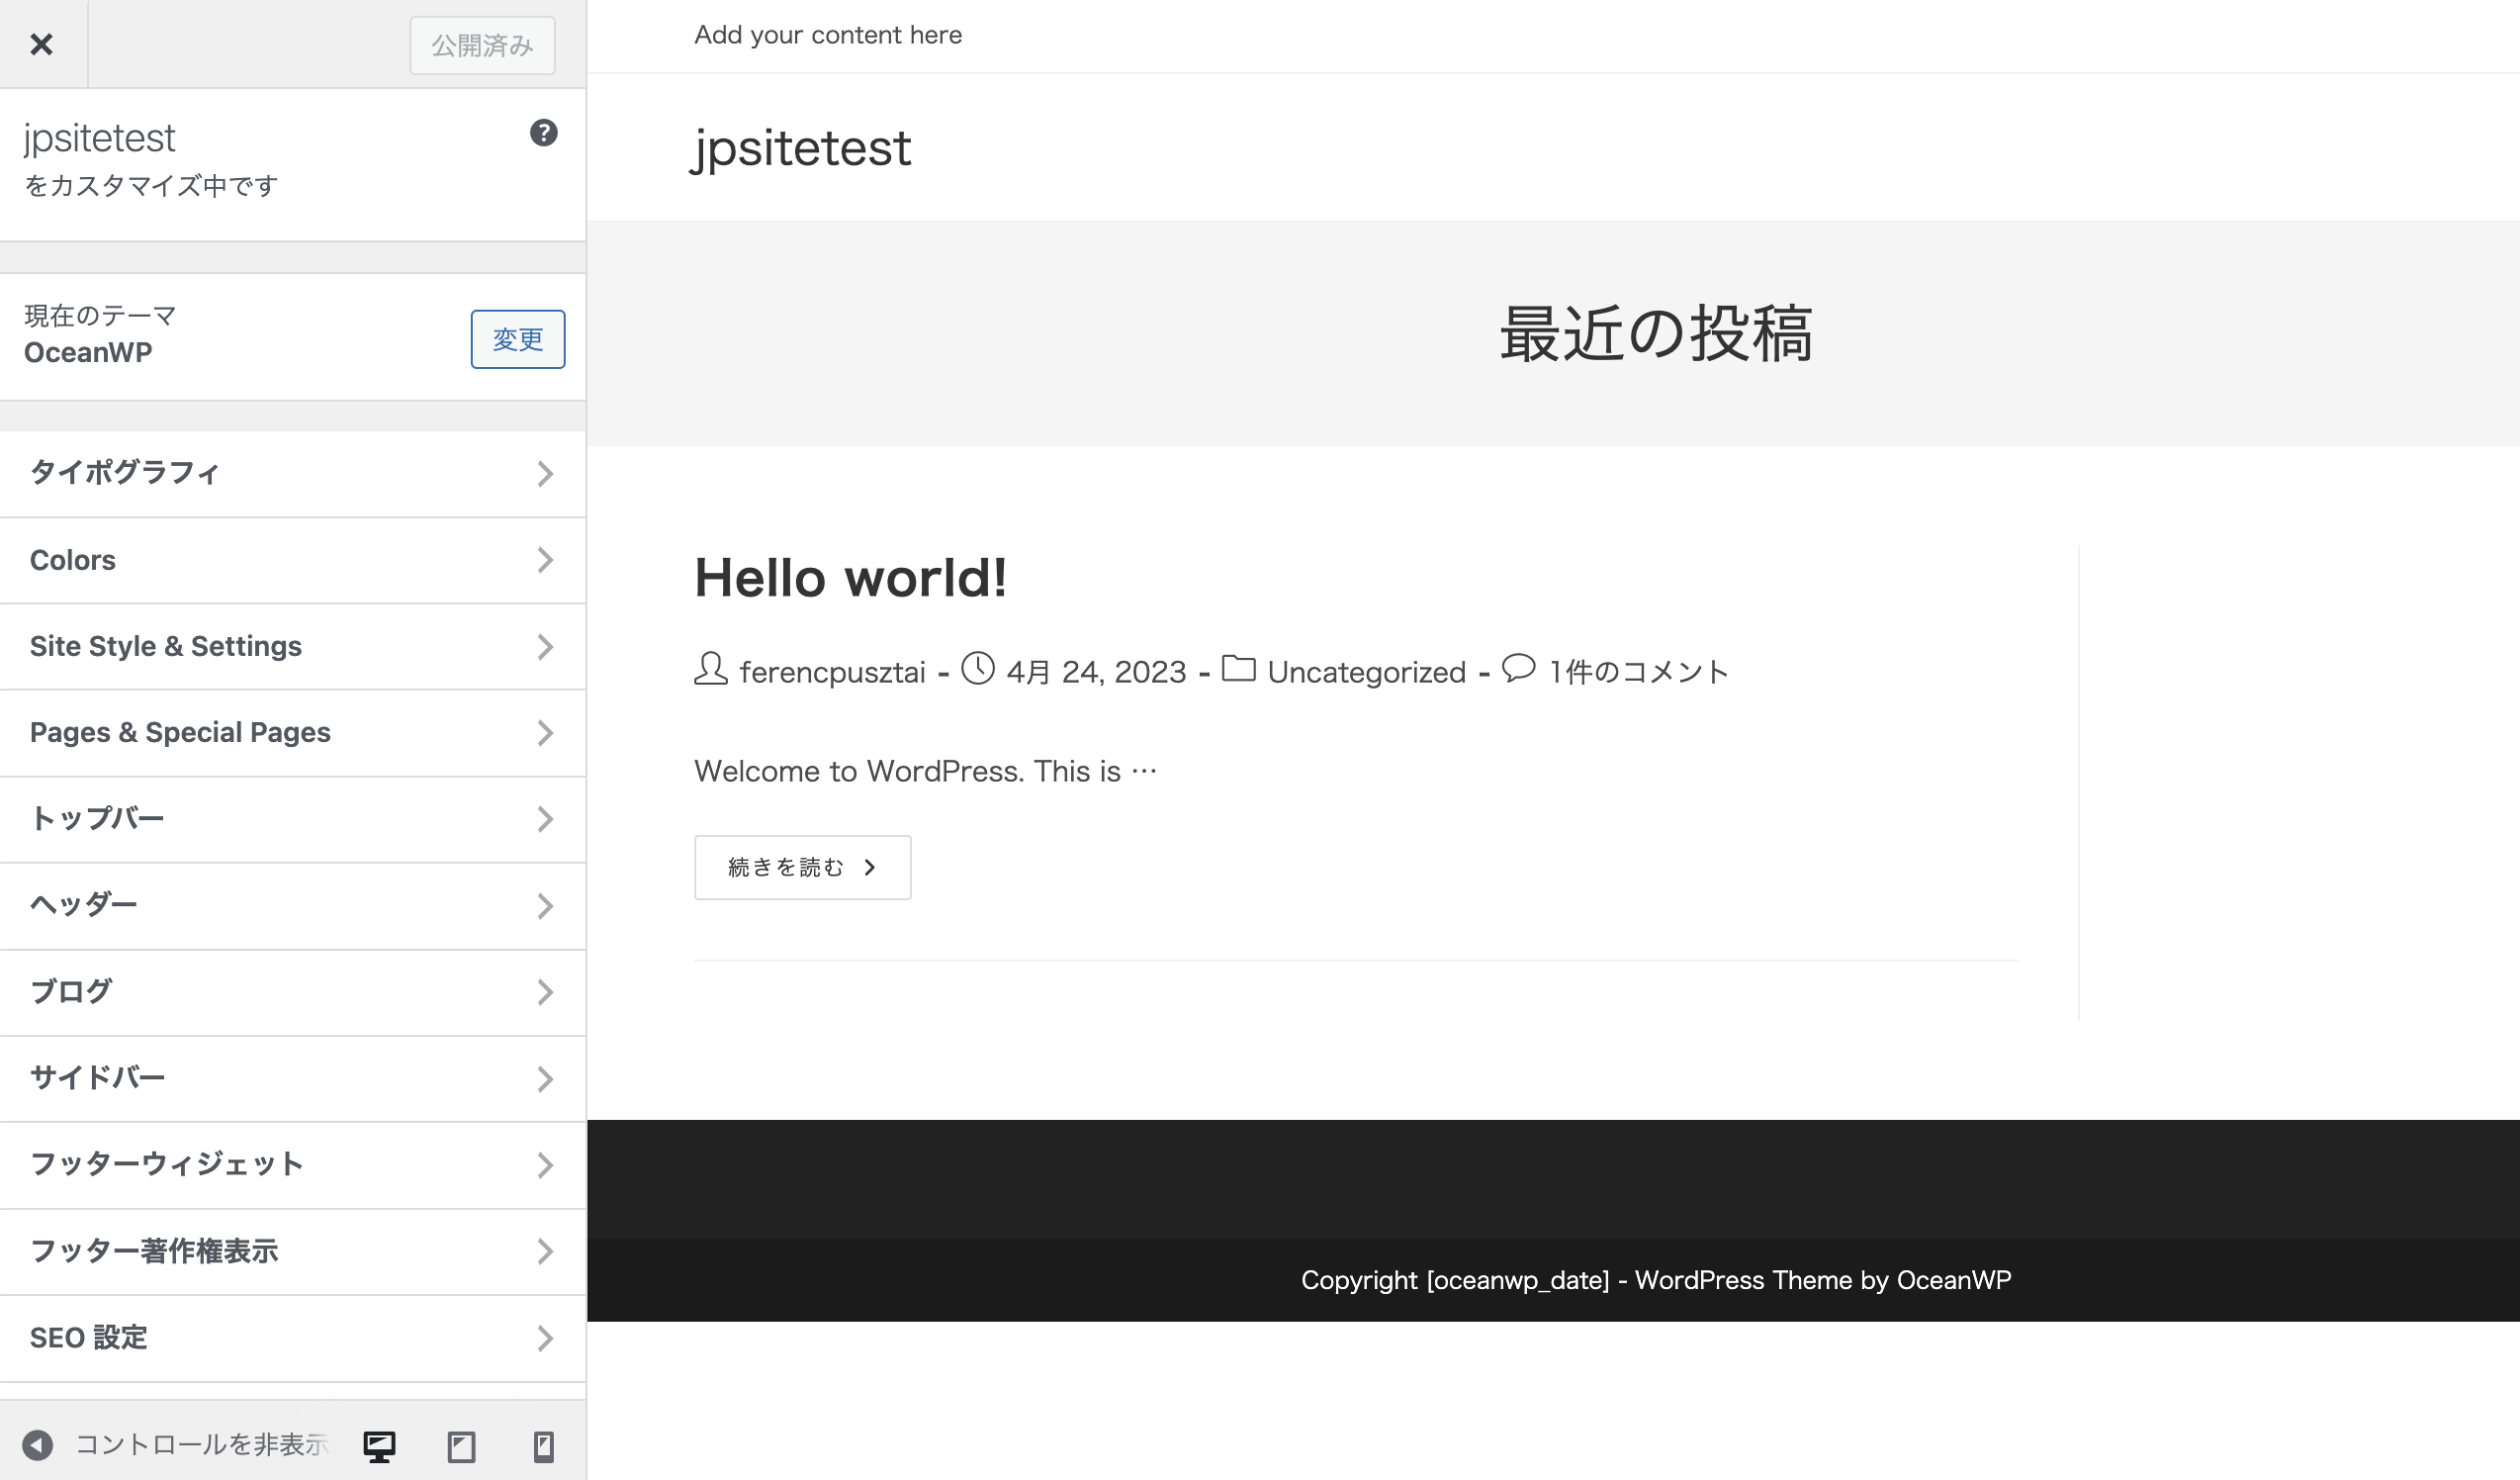The width and height of the screenshot is (2520, 1480).
Task: Open the customizer help icon
Action: (544, 133)
